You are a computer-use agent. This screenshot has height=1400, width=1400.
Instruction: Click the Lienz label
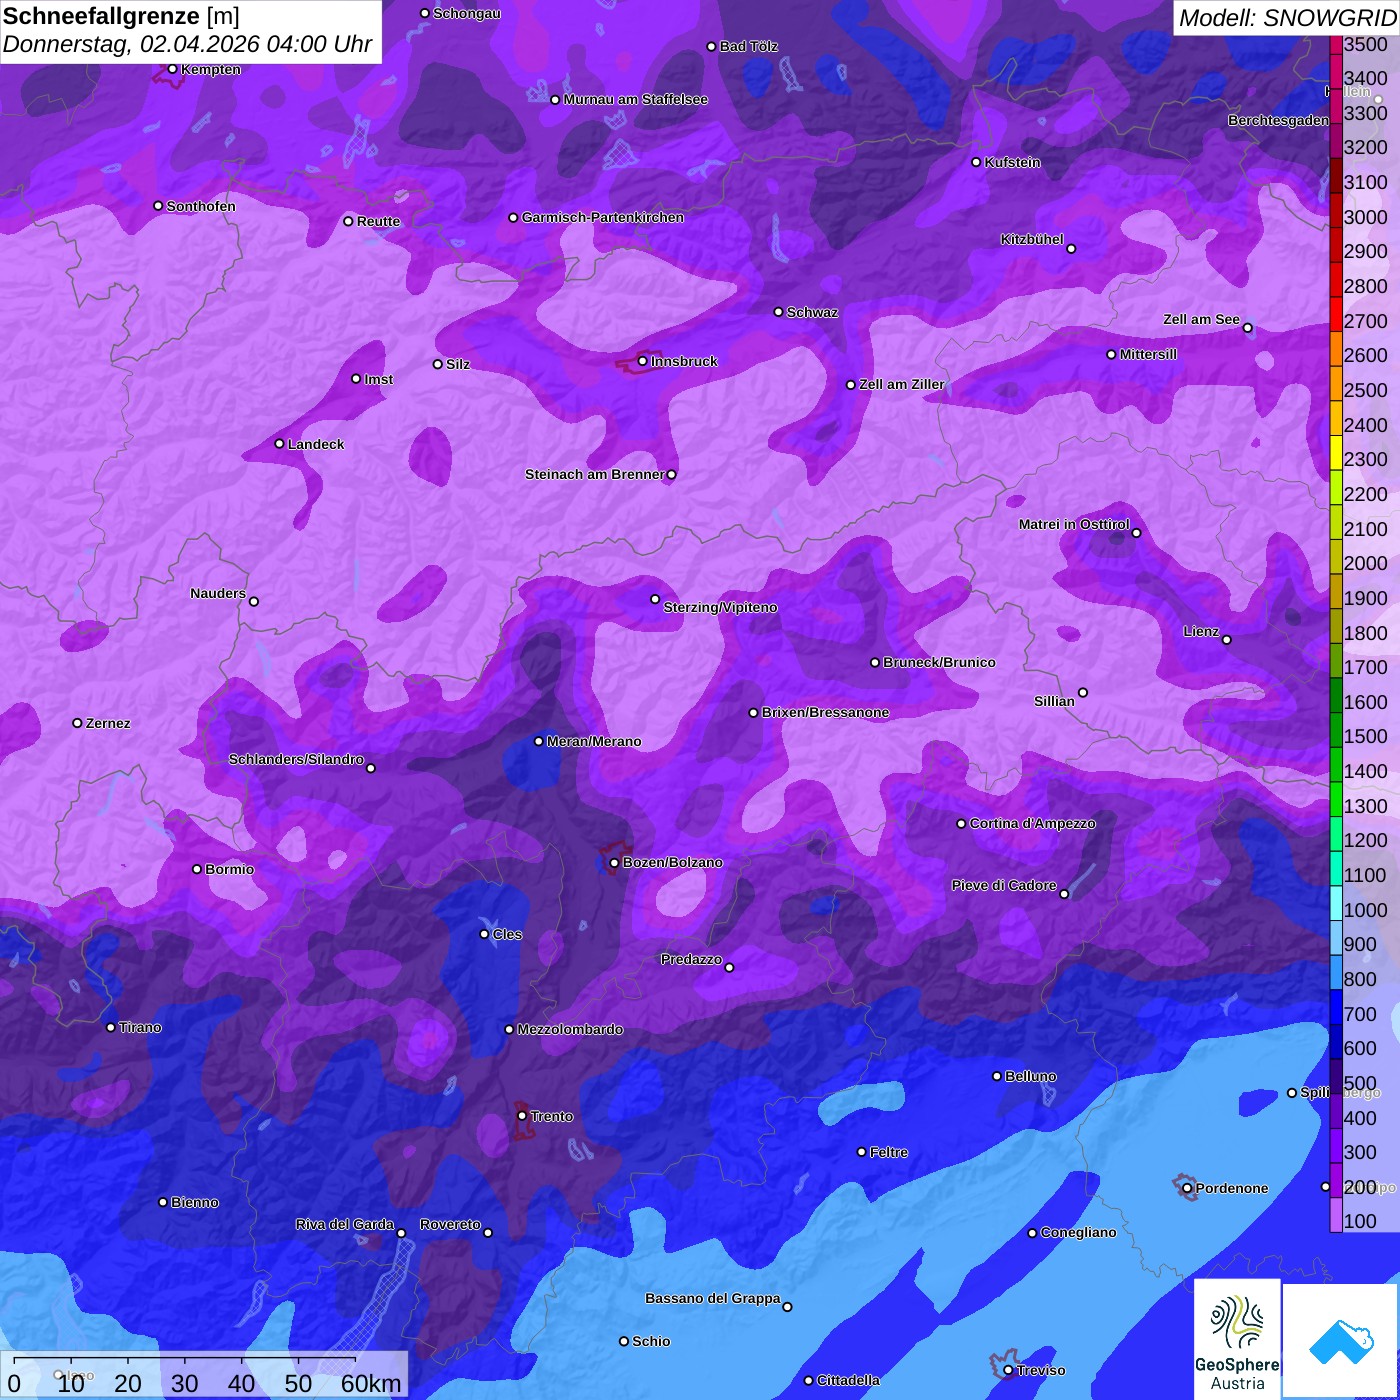(x=1201, y=631)
